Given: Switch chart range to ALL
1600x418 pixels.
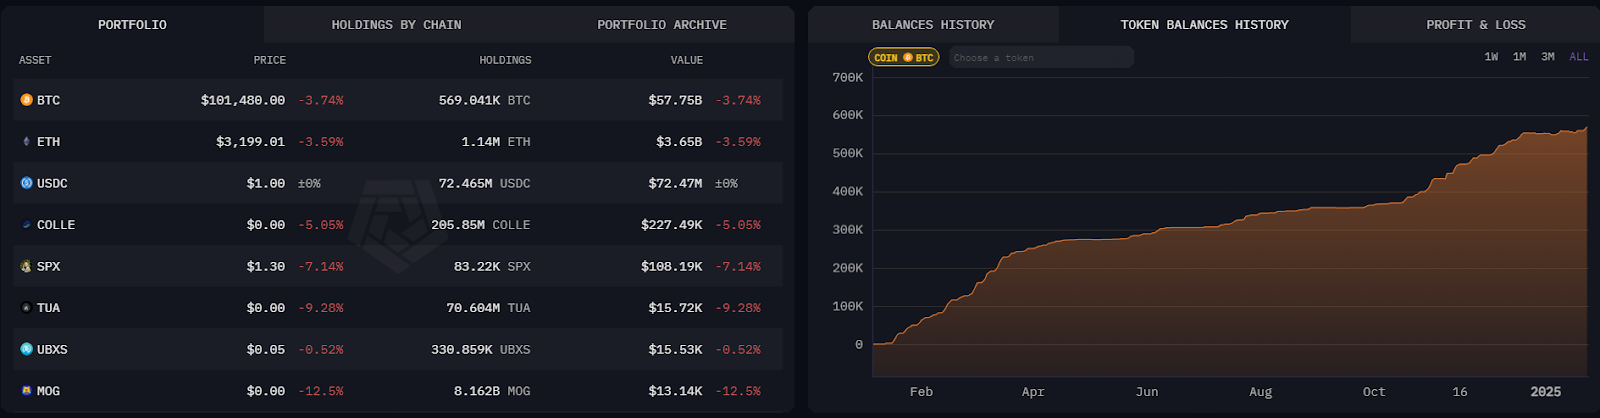Looking at the screenshot, I should pos(1578,57).
